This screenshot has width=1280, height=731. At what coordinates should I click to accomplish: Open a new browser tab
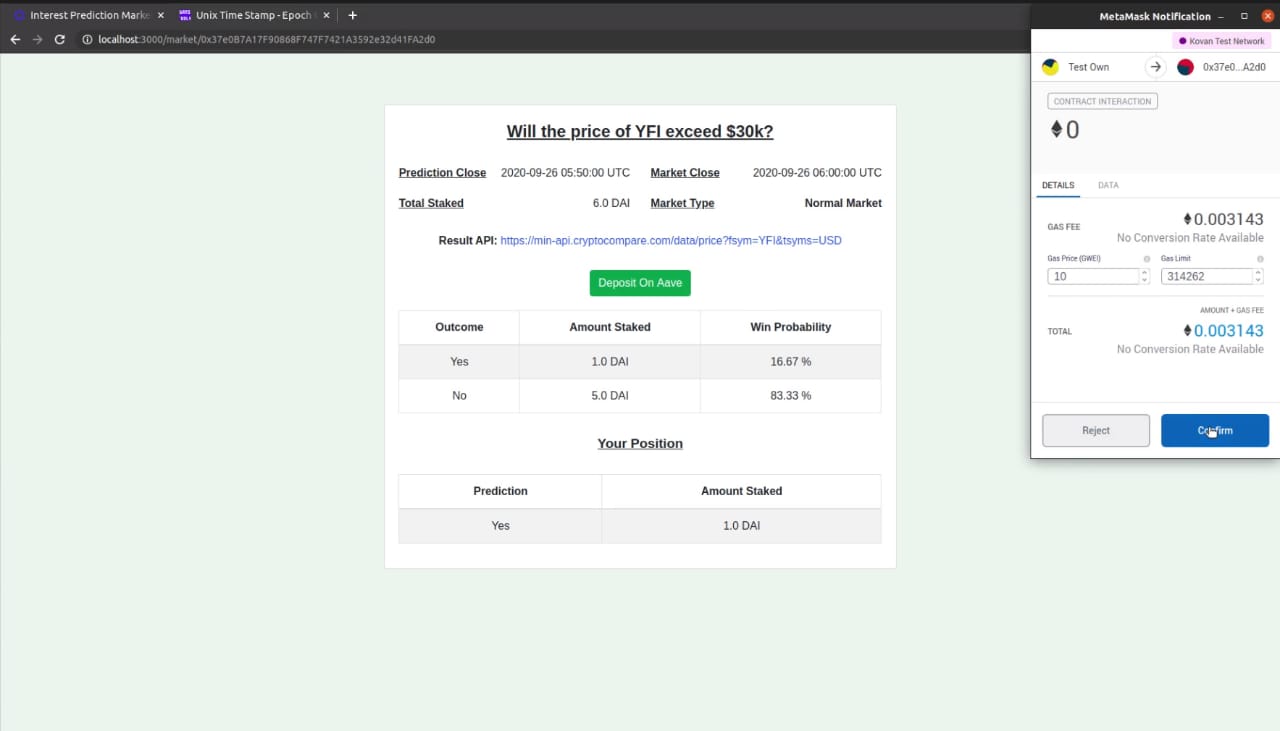[x=352, y=15]
